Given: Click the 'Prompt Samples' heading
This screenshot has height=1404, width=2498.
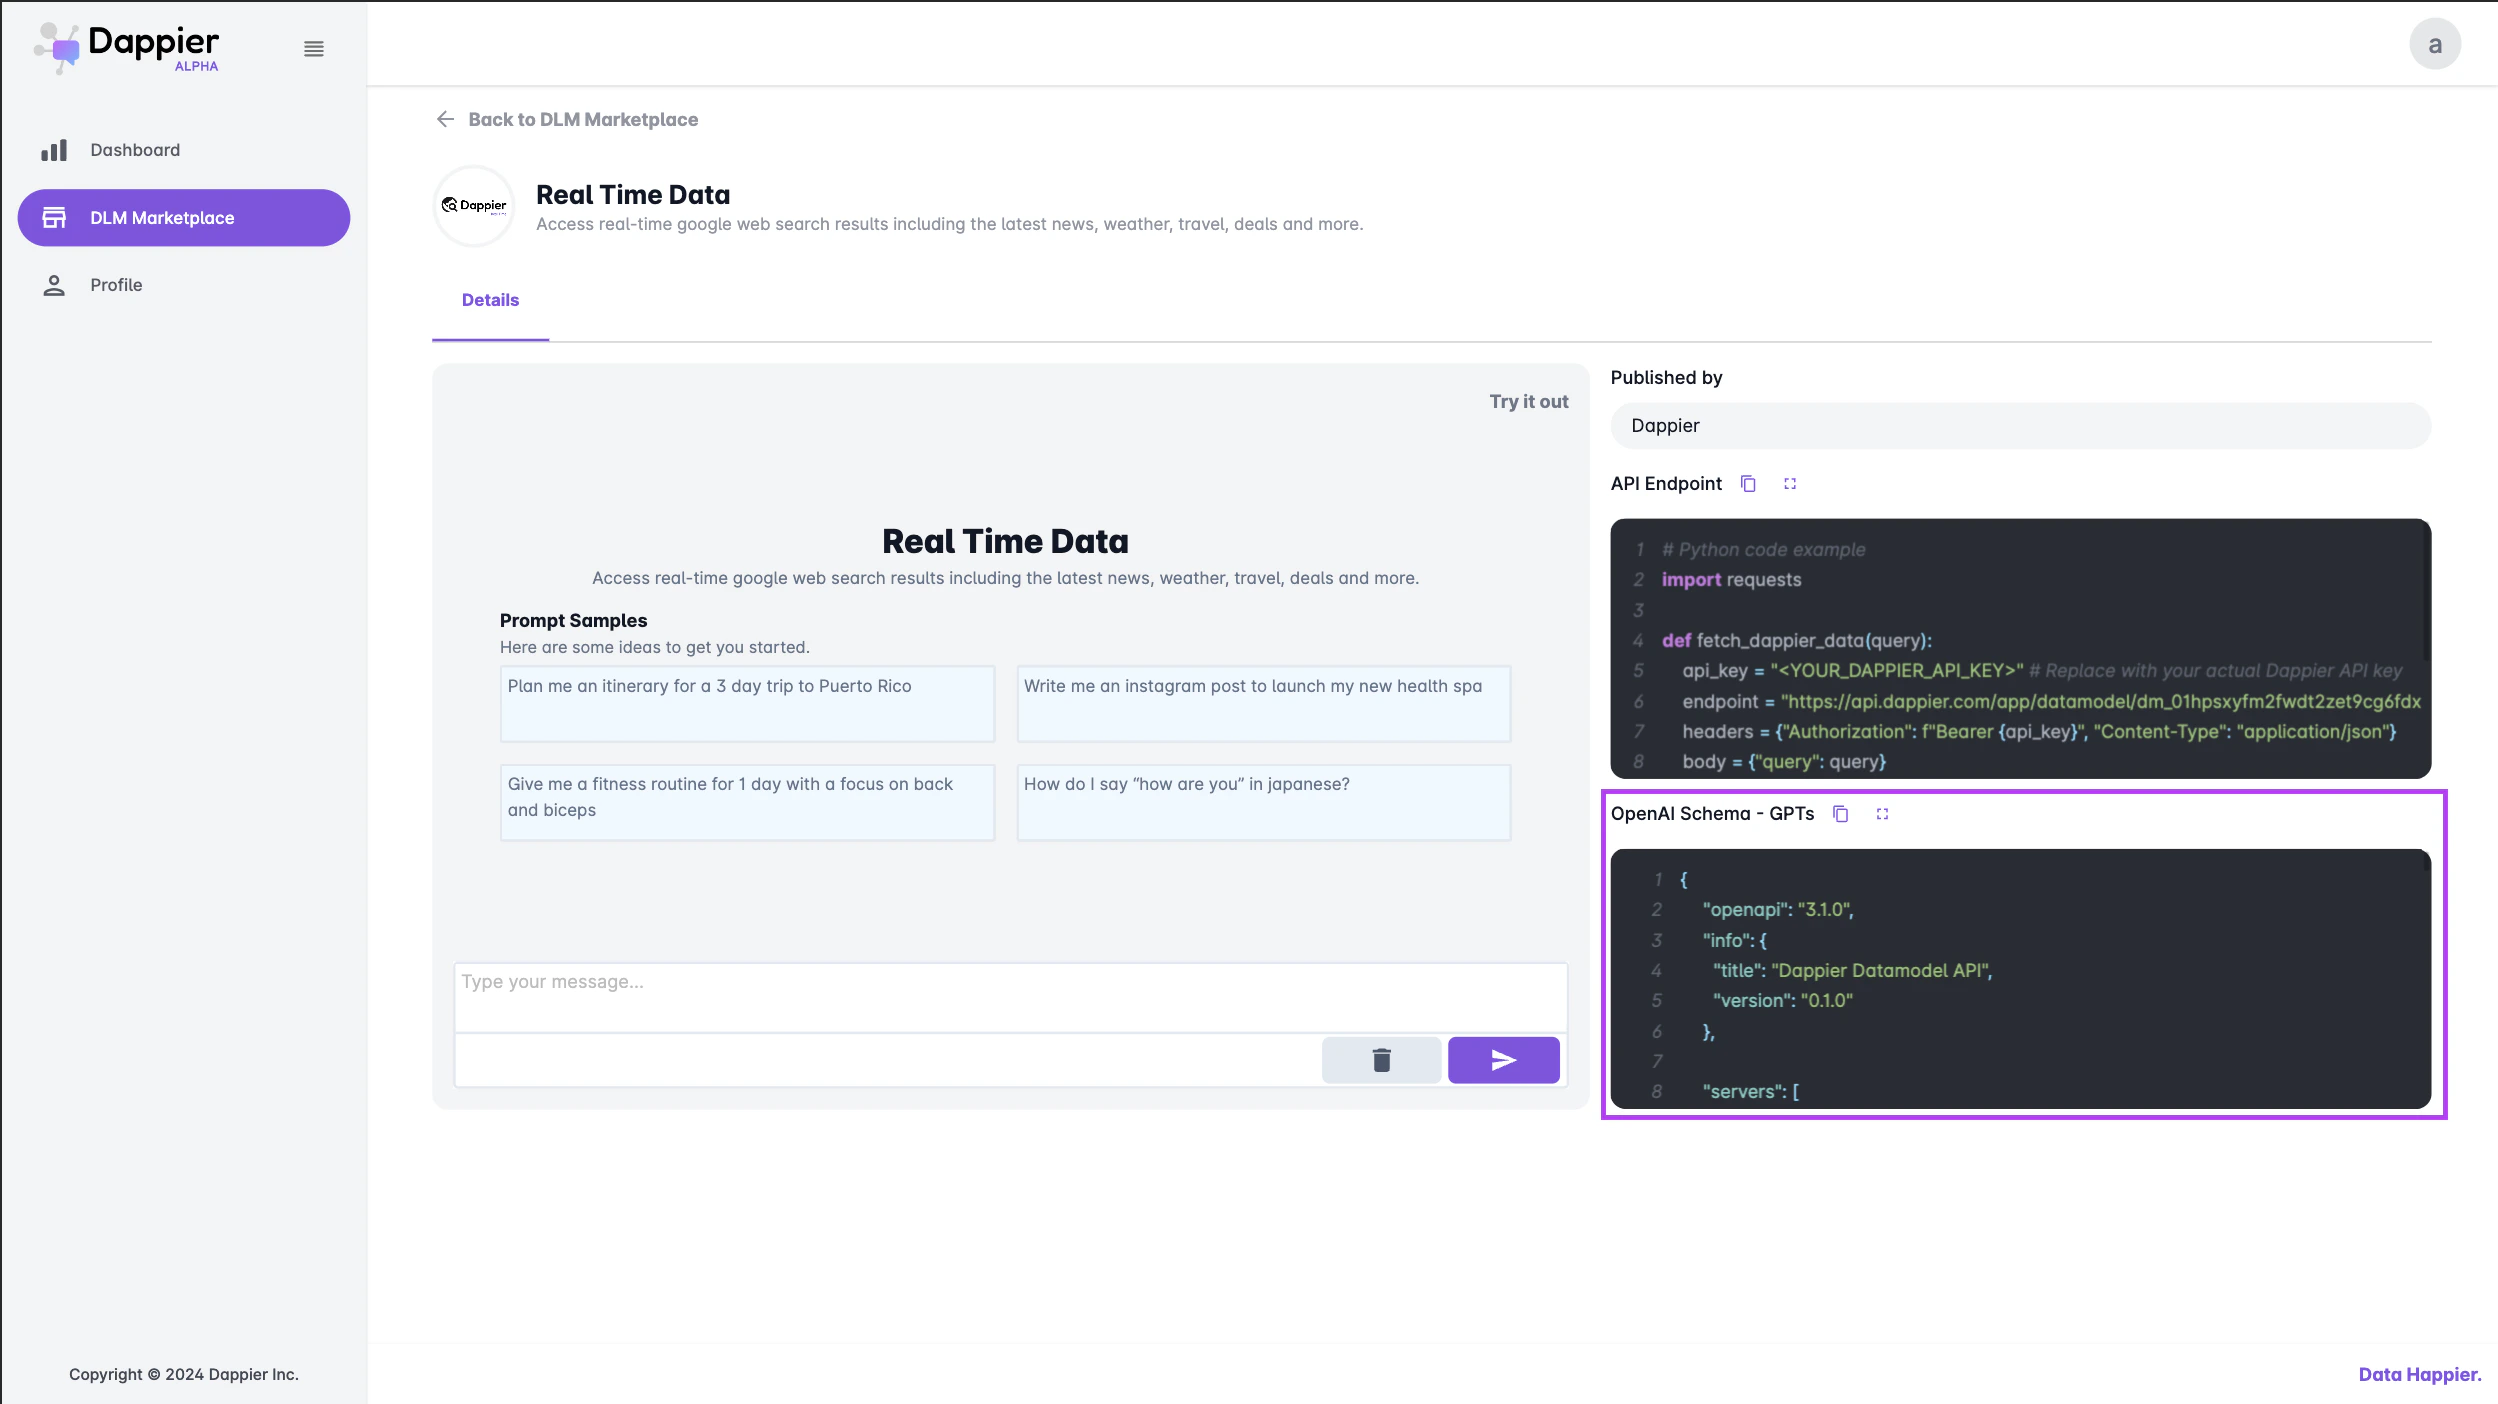Looking at the screenshot, I should 573,620.
